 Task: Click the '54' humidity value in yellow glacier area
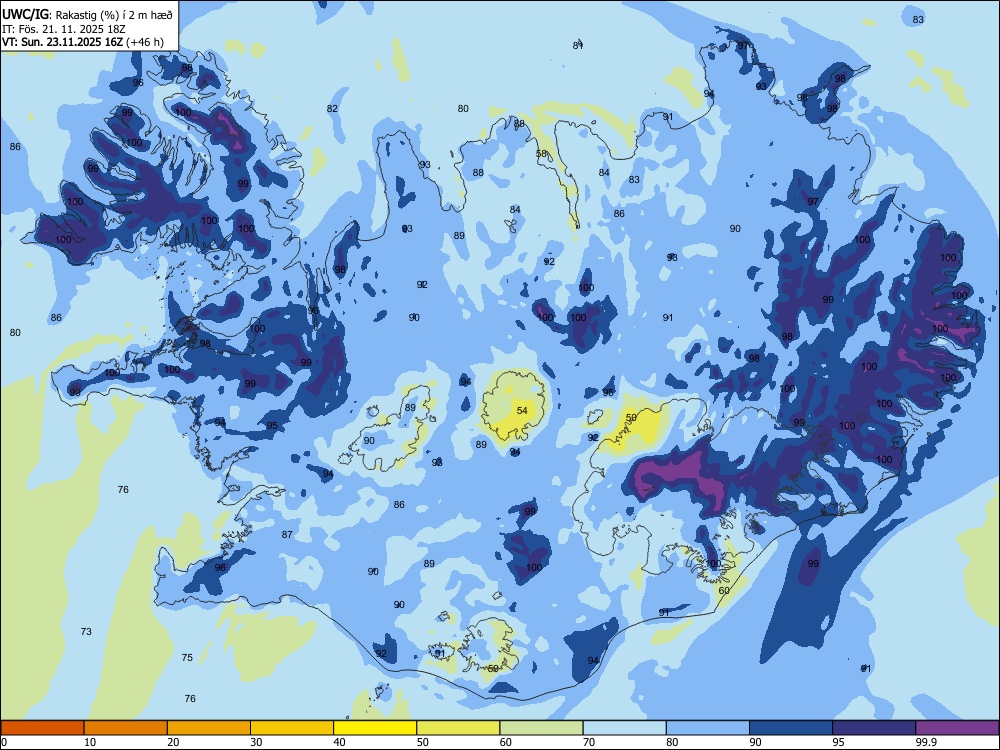pyautogui.click(x=522, y=410)
